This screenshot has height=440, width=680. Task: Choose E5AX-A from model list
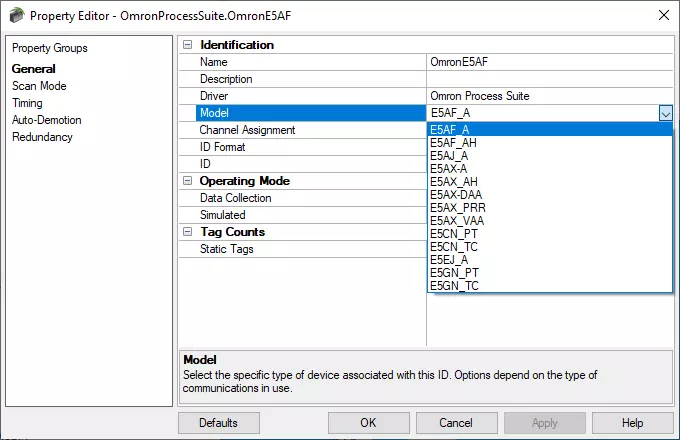click(x=550, y=169)
